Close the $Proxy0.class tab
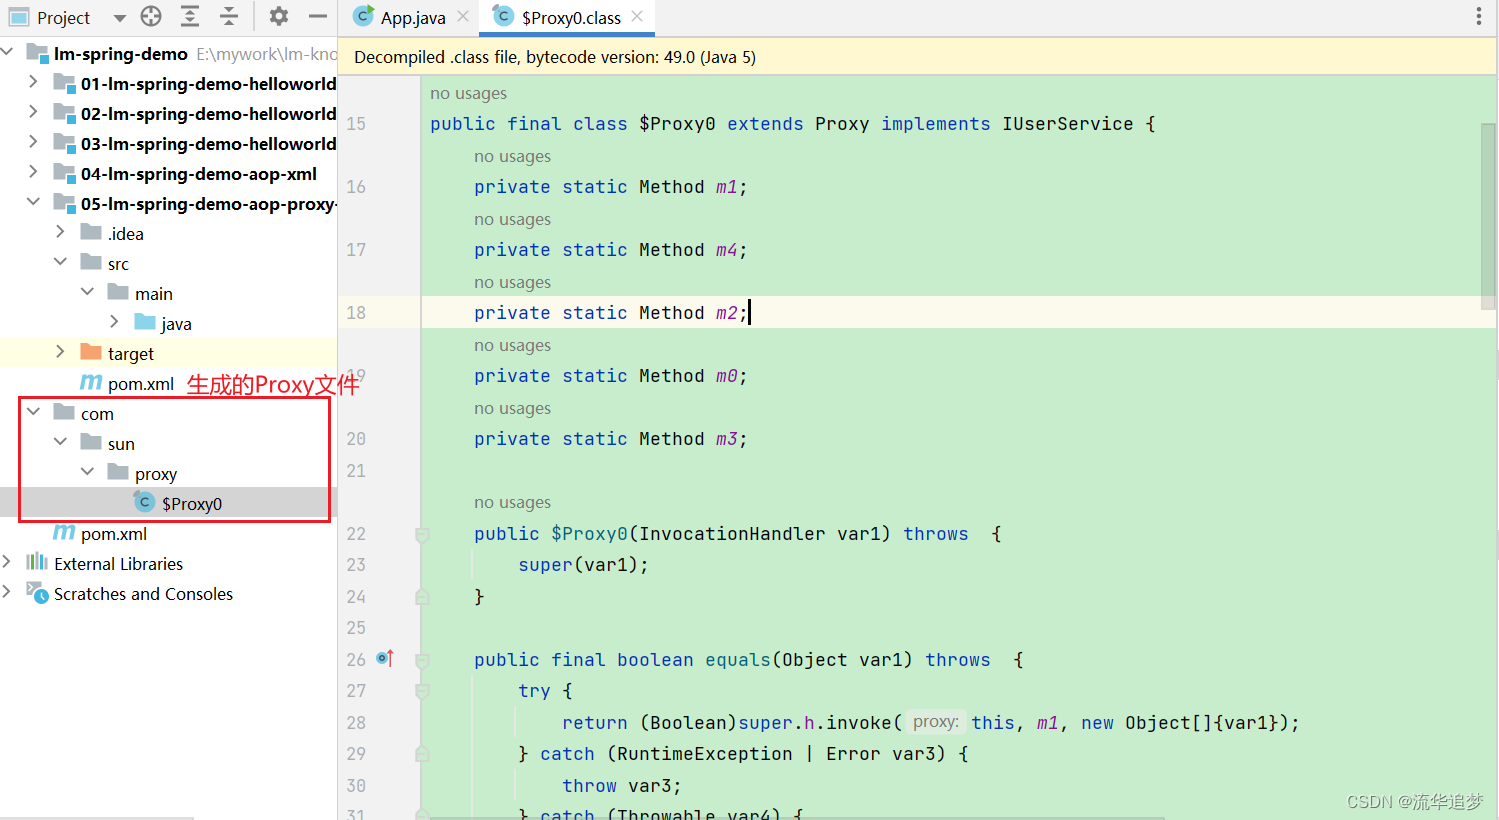Screen dimensions: 1499x820 click(637, 16)
